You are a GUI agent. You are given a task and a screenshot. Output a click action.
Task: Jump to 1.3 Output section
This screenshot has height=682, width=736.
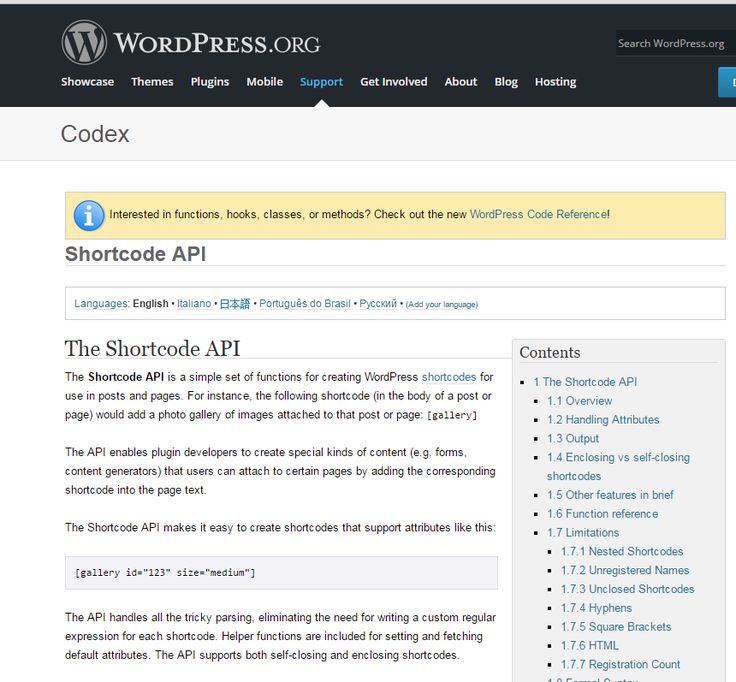click(573, 438)
